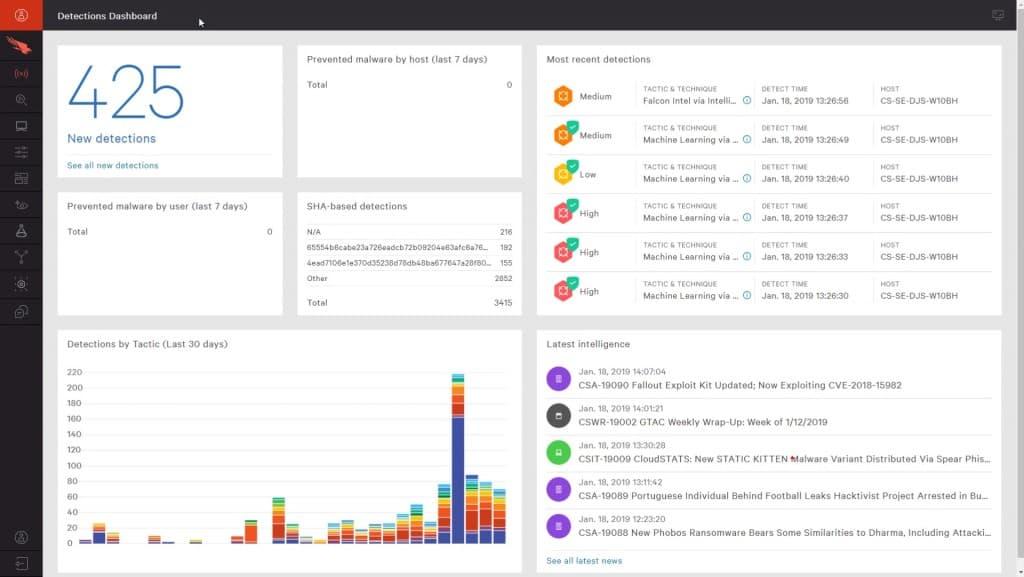This screenshot has width=1024, height=577.
Task: Click the settings gear icon in sidebar
Action: pos(21,284)
